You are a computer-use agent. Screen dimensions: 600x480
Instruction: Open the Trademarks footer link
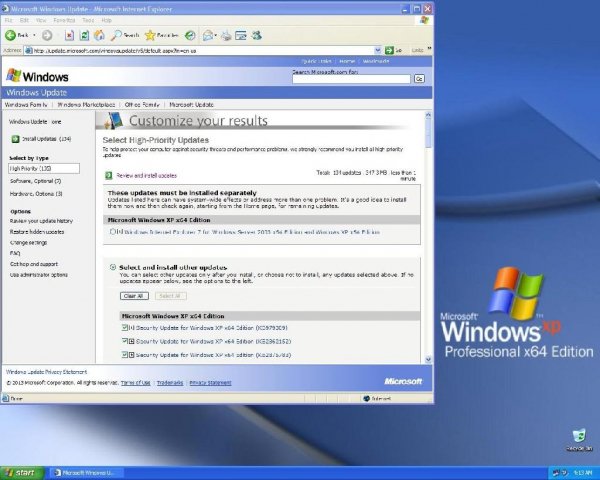coord(170,383)
